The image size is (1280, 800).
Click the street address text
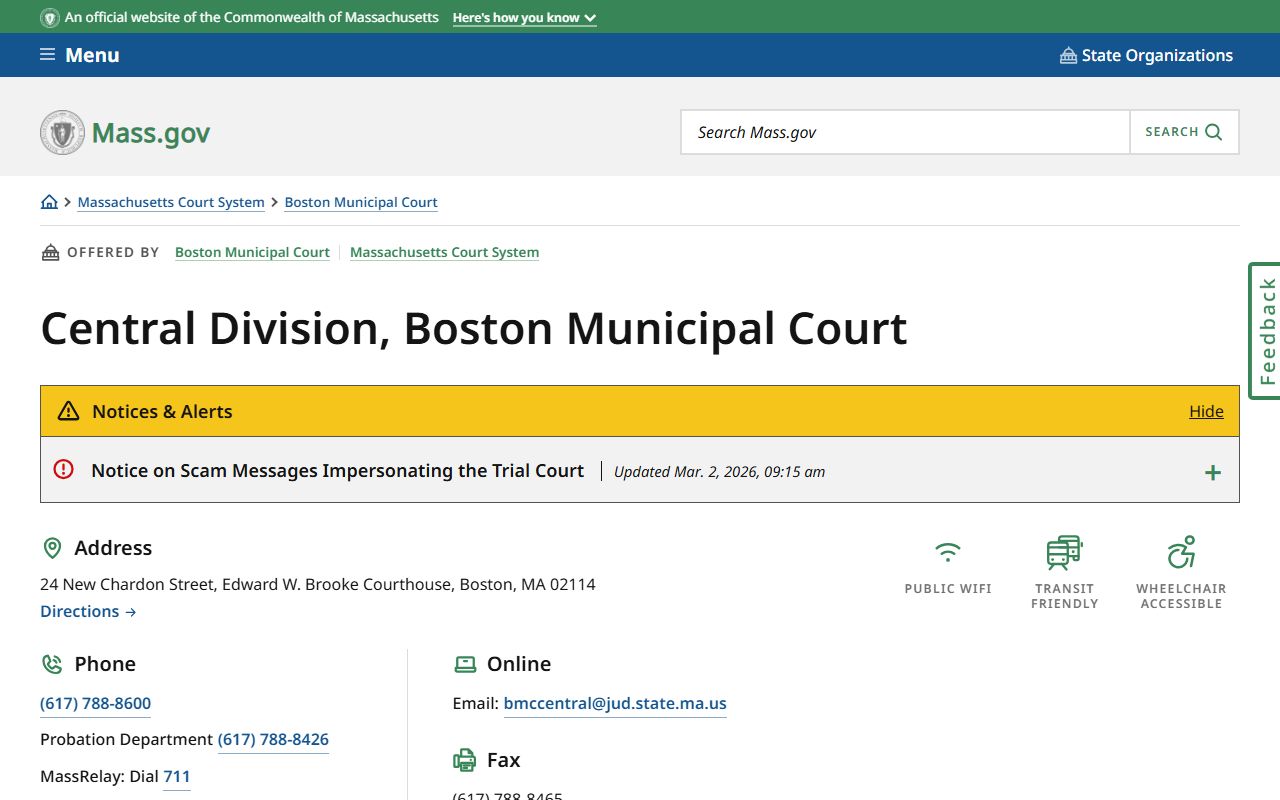(318, 584)
